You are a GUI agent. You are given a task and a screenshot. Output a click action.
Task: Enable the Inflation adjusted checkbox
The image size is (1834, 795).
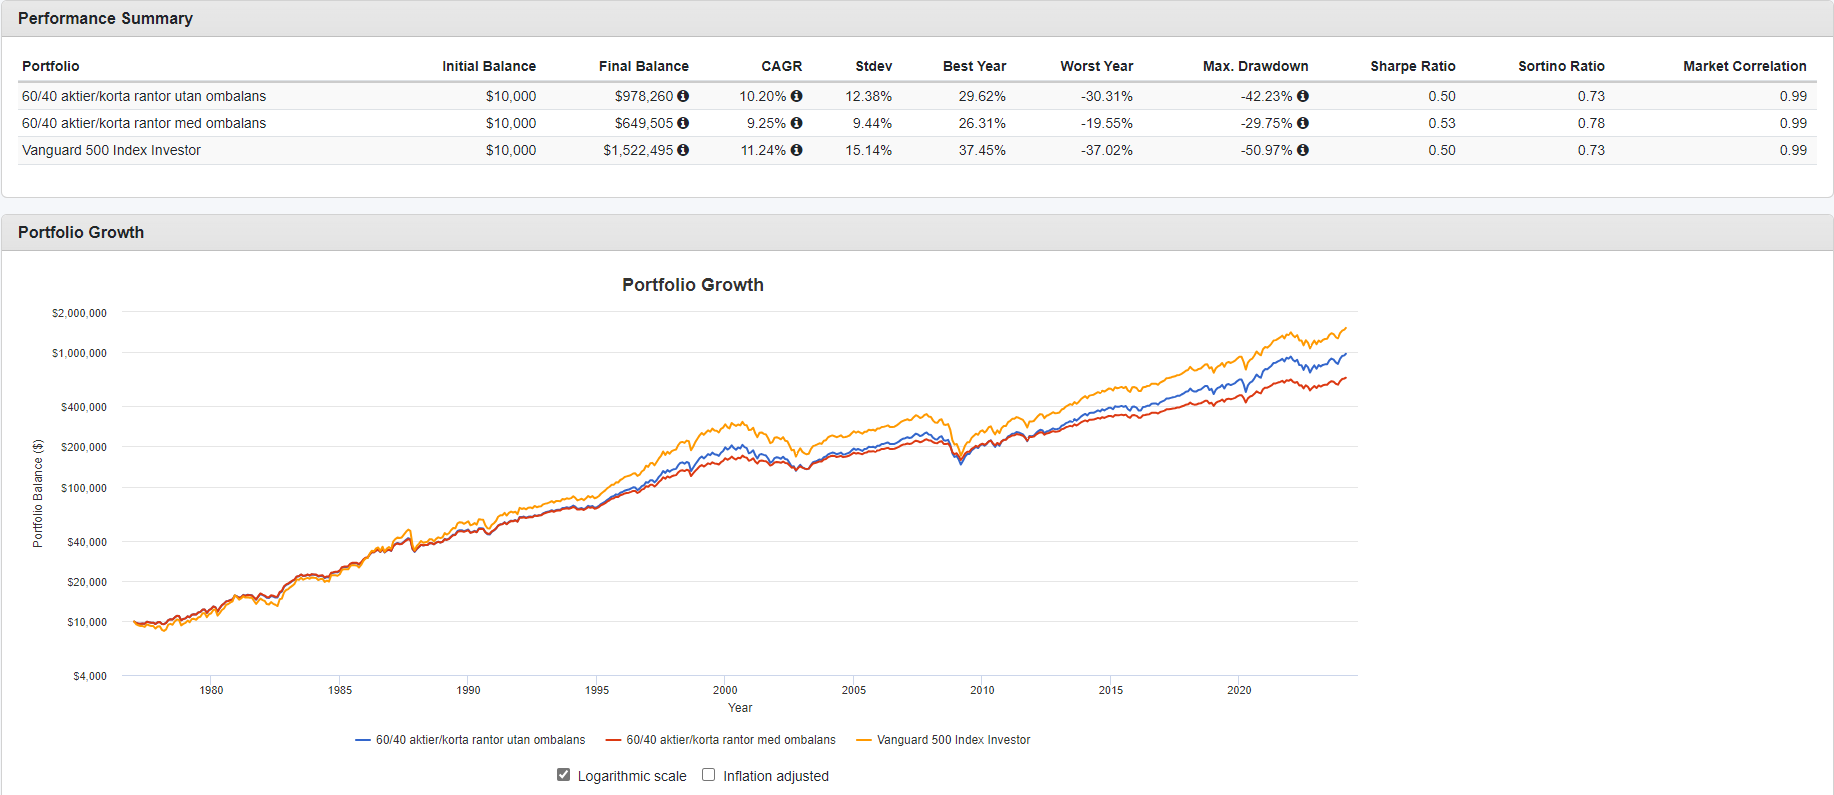click(709, 775)
